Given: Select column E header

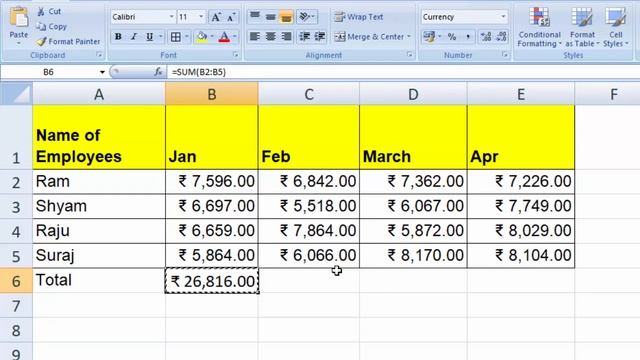Looking at the screenshot, I should coord(521,94).
